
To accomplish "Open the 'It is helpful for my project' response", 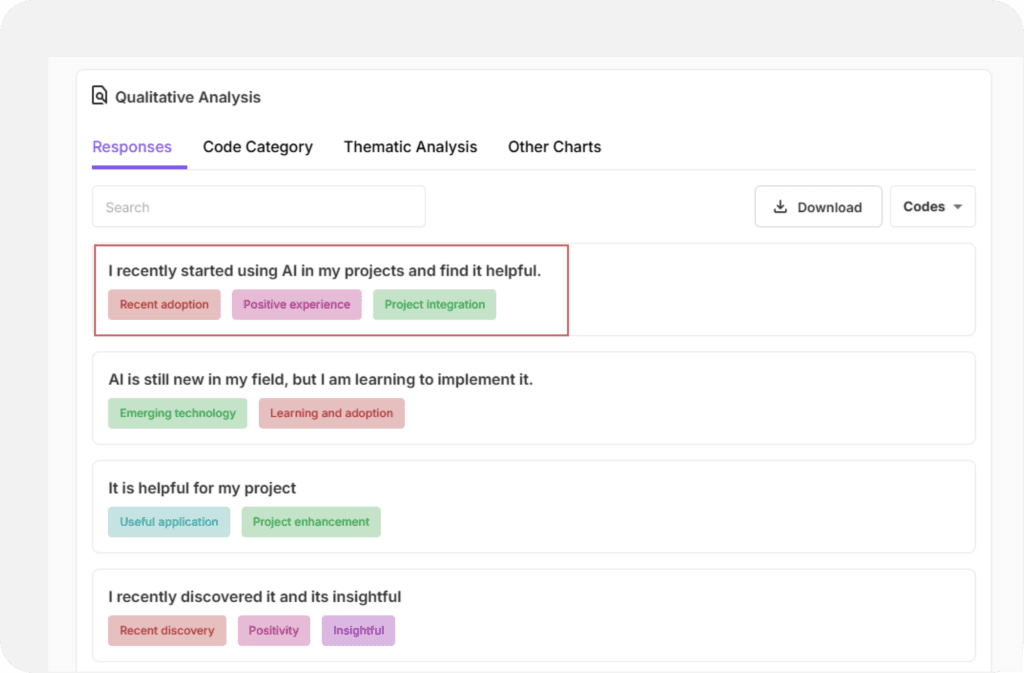I will click(202, 488).
